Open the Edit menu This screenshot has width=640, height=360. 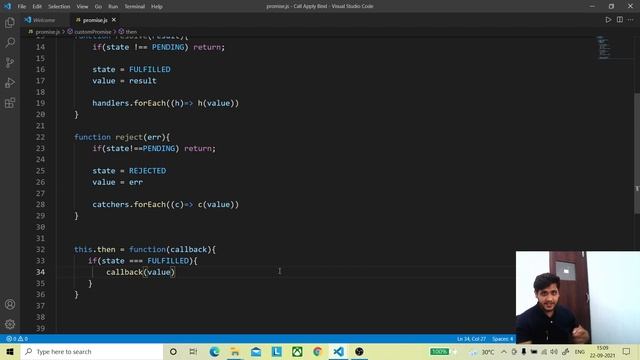click(x=37, y=6)
